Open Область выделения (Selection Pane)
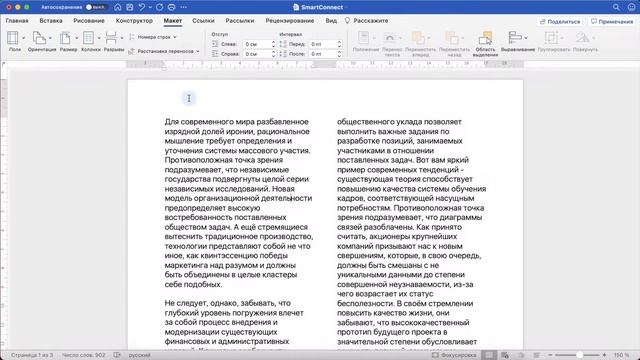 pyautogui.click(x=485, y=44)
